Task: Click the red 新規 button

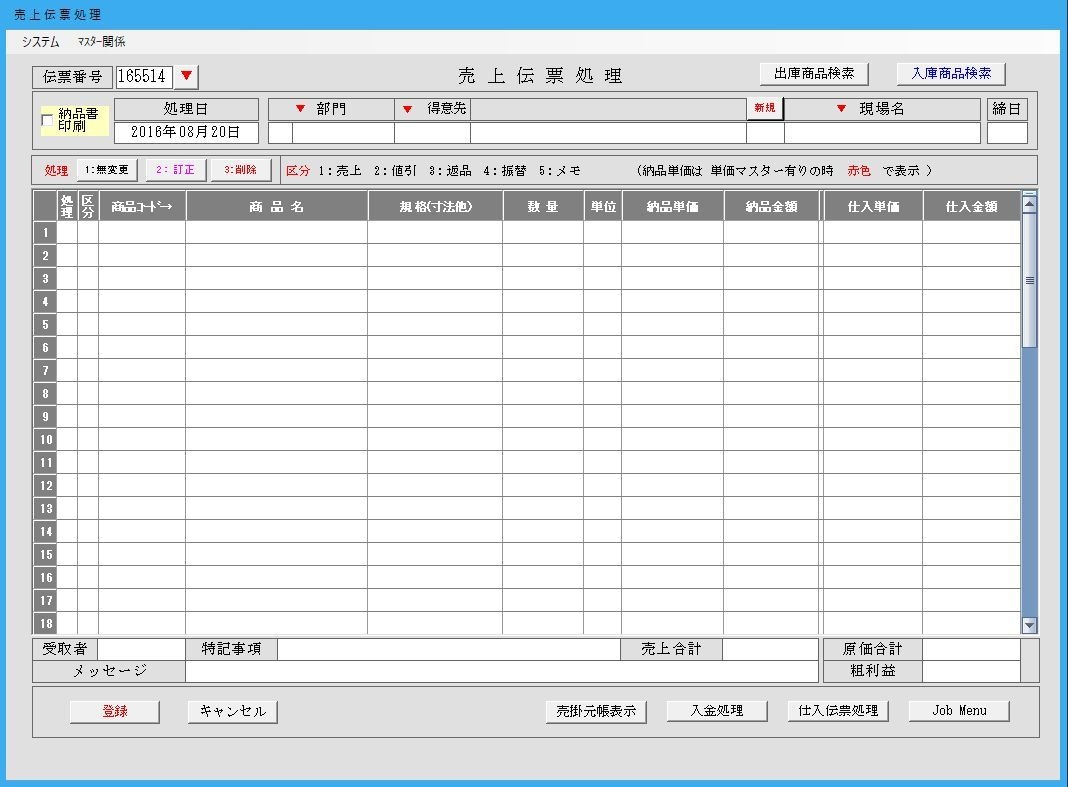Action: 765,108
